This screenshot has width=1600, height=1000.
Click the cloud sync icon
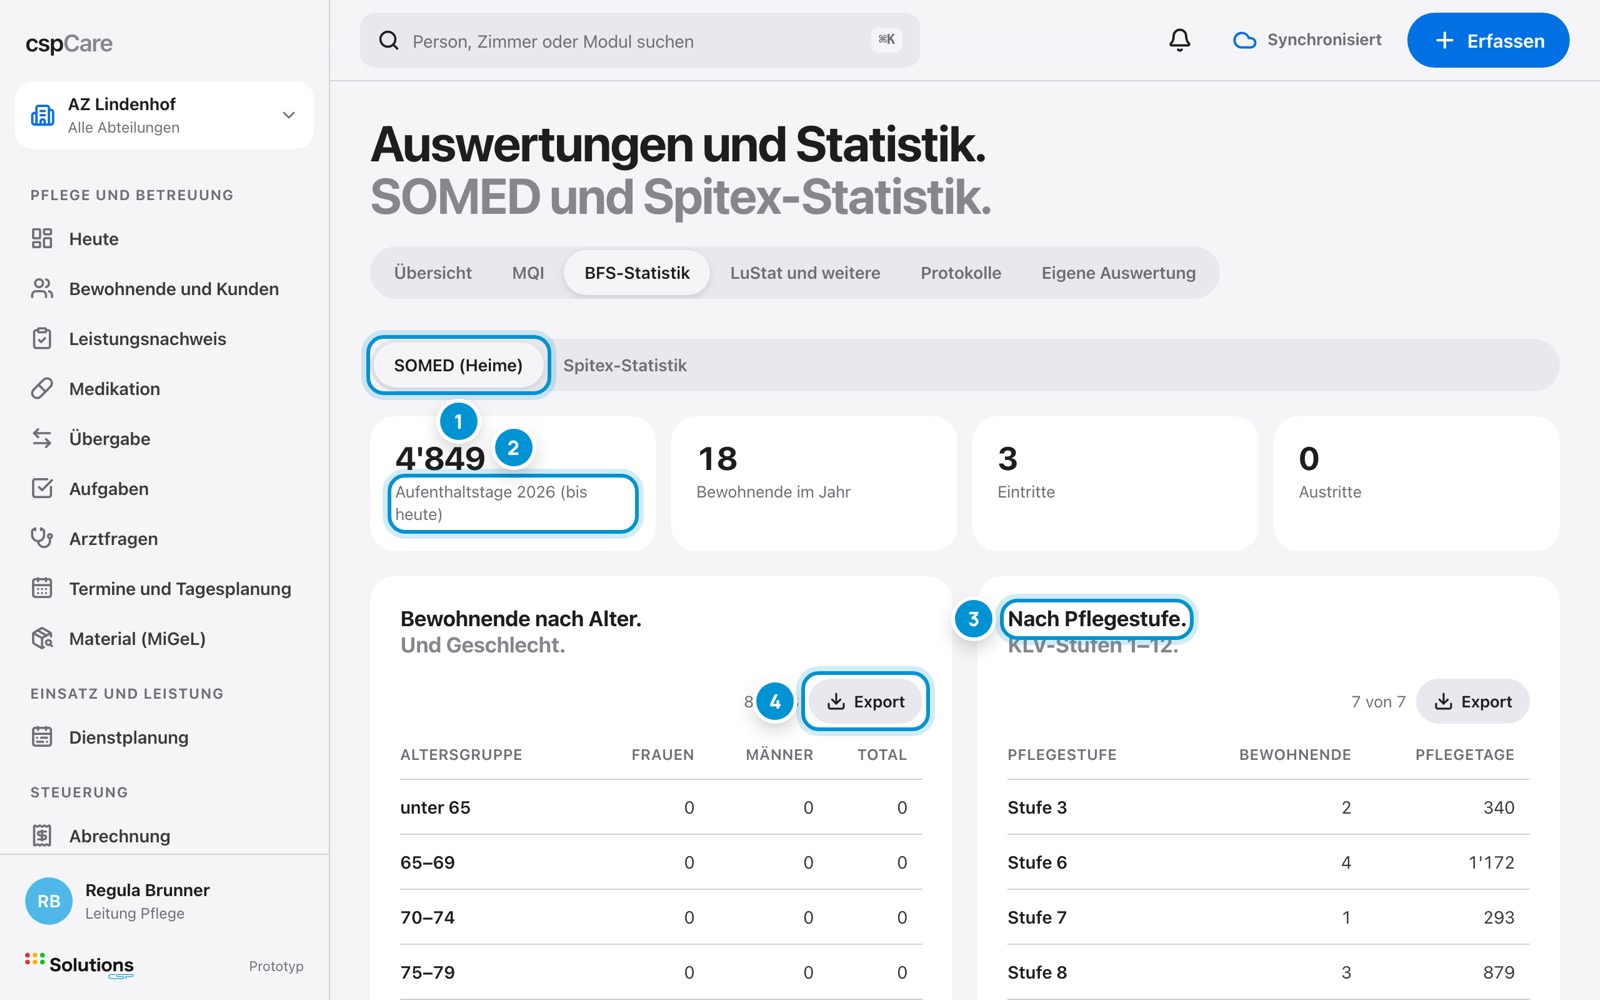click(1244, 40)
